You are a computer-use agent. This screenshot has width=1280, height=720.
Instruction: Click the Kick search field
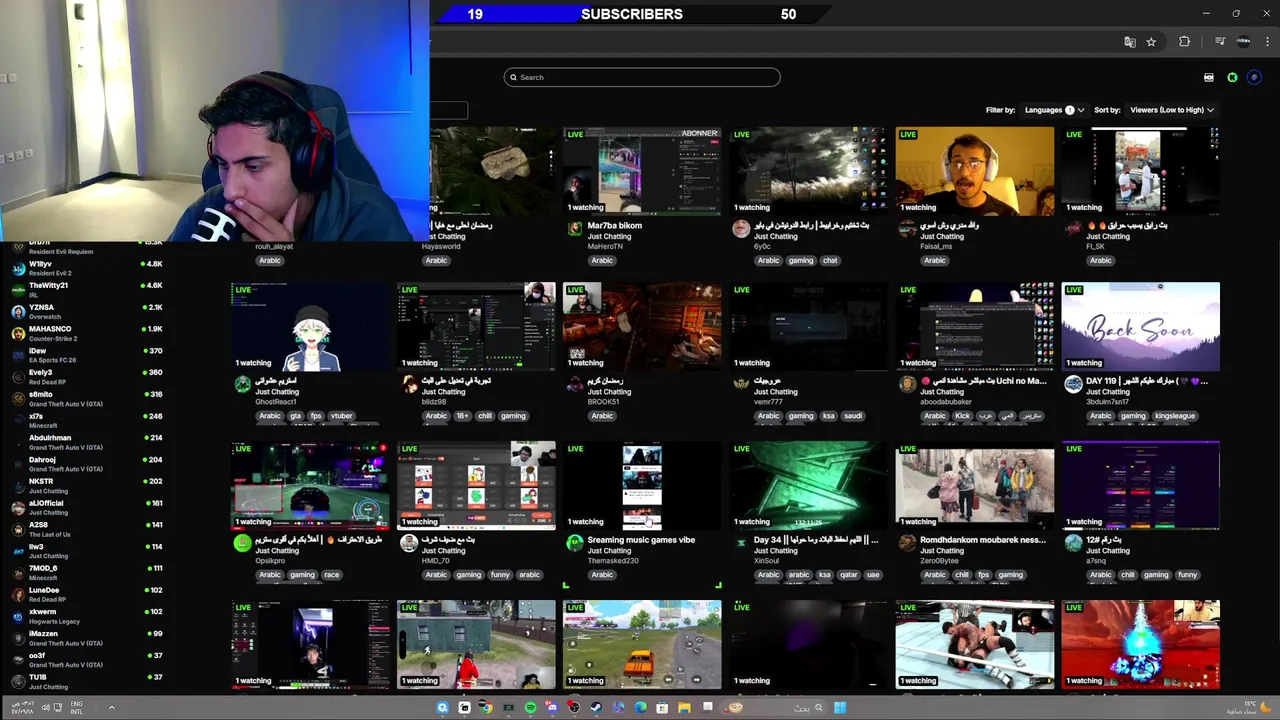click(x=642, y=77)
